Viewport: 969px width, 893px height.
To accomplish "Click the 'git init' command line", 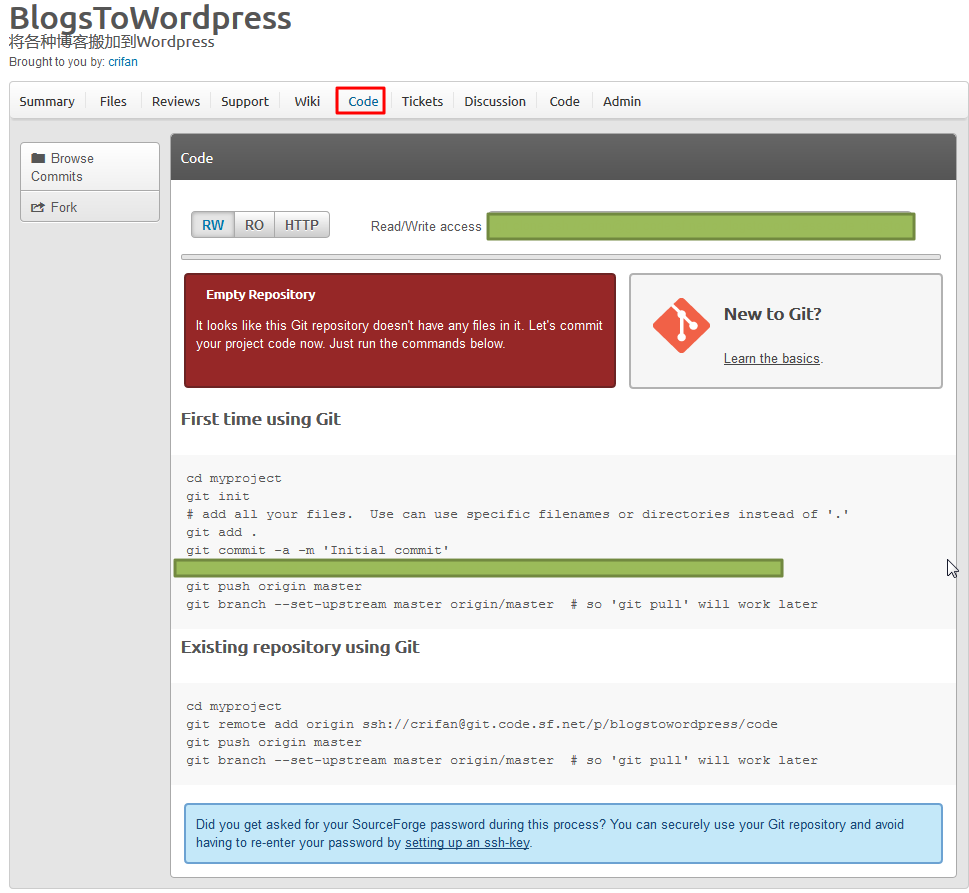I will coord(218,496).
